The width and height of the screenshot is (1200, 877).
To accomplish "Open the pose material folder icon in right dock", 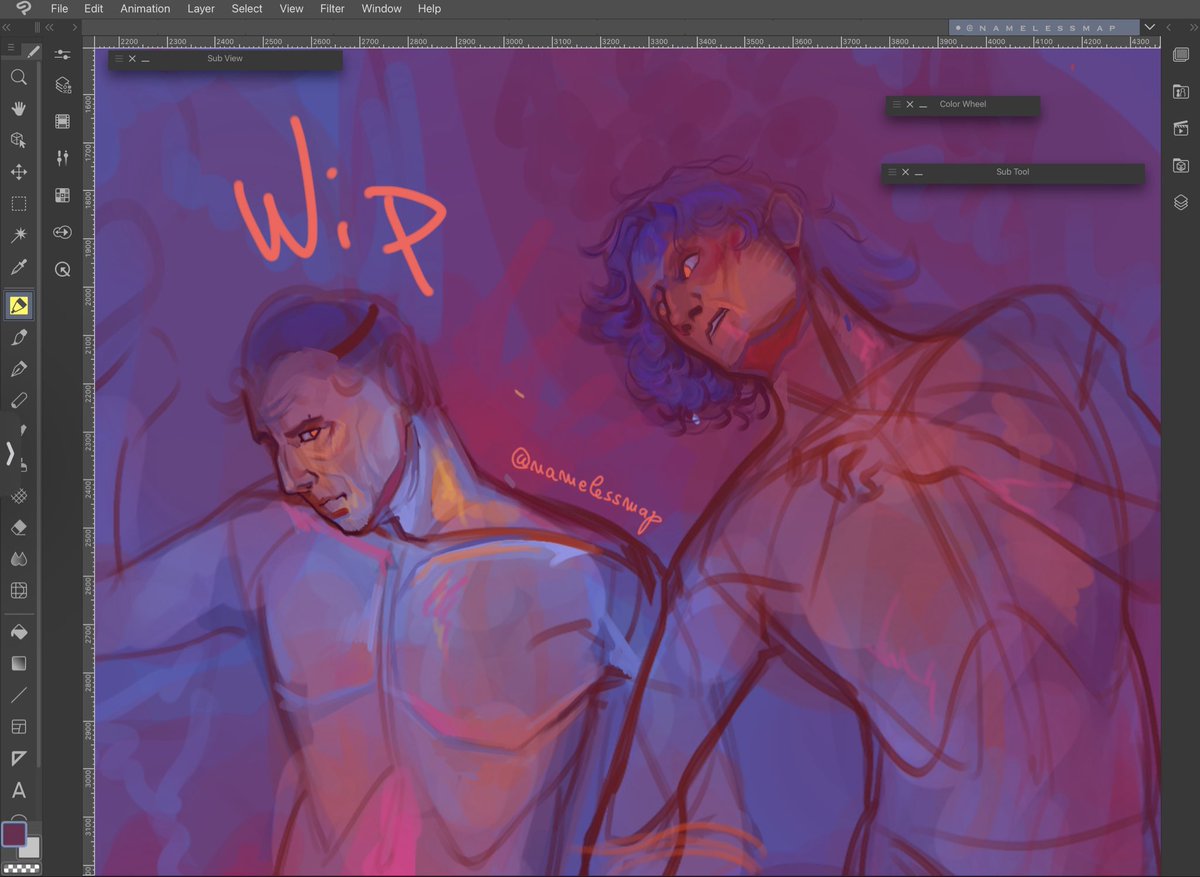I will tap(1180, 91).
